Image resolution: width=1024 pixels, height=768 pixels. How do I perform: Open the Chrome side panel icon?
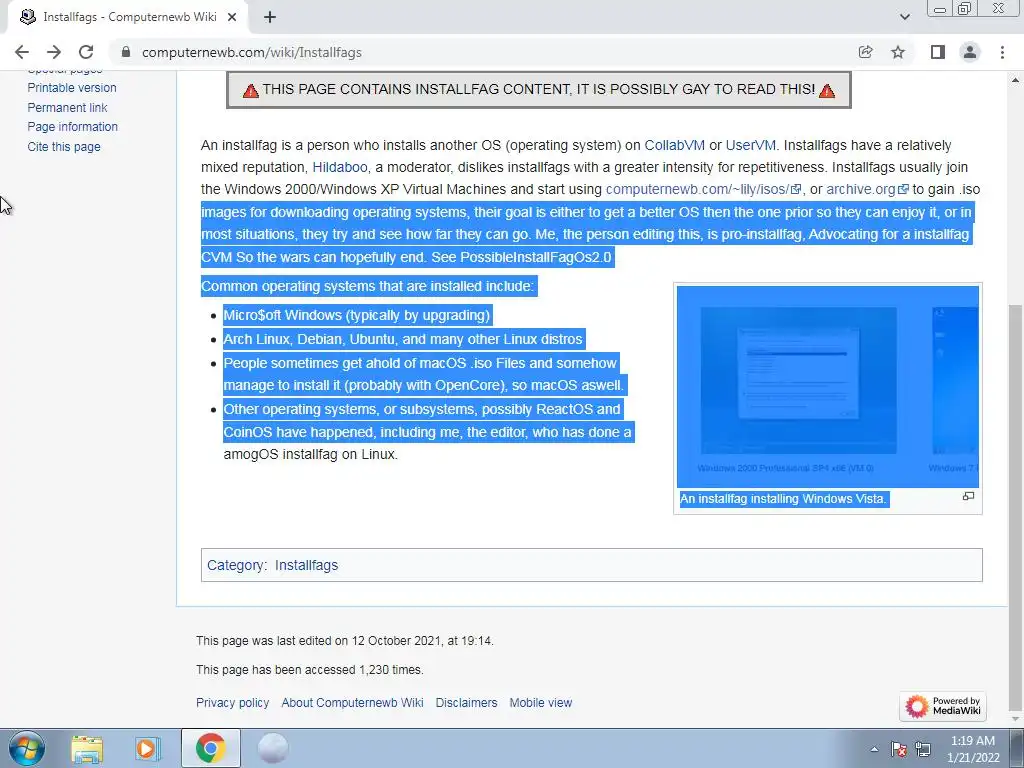tap(938, 52)
